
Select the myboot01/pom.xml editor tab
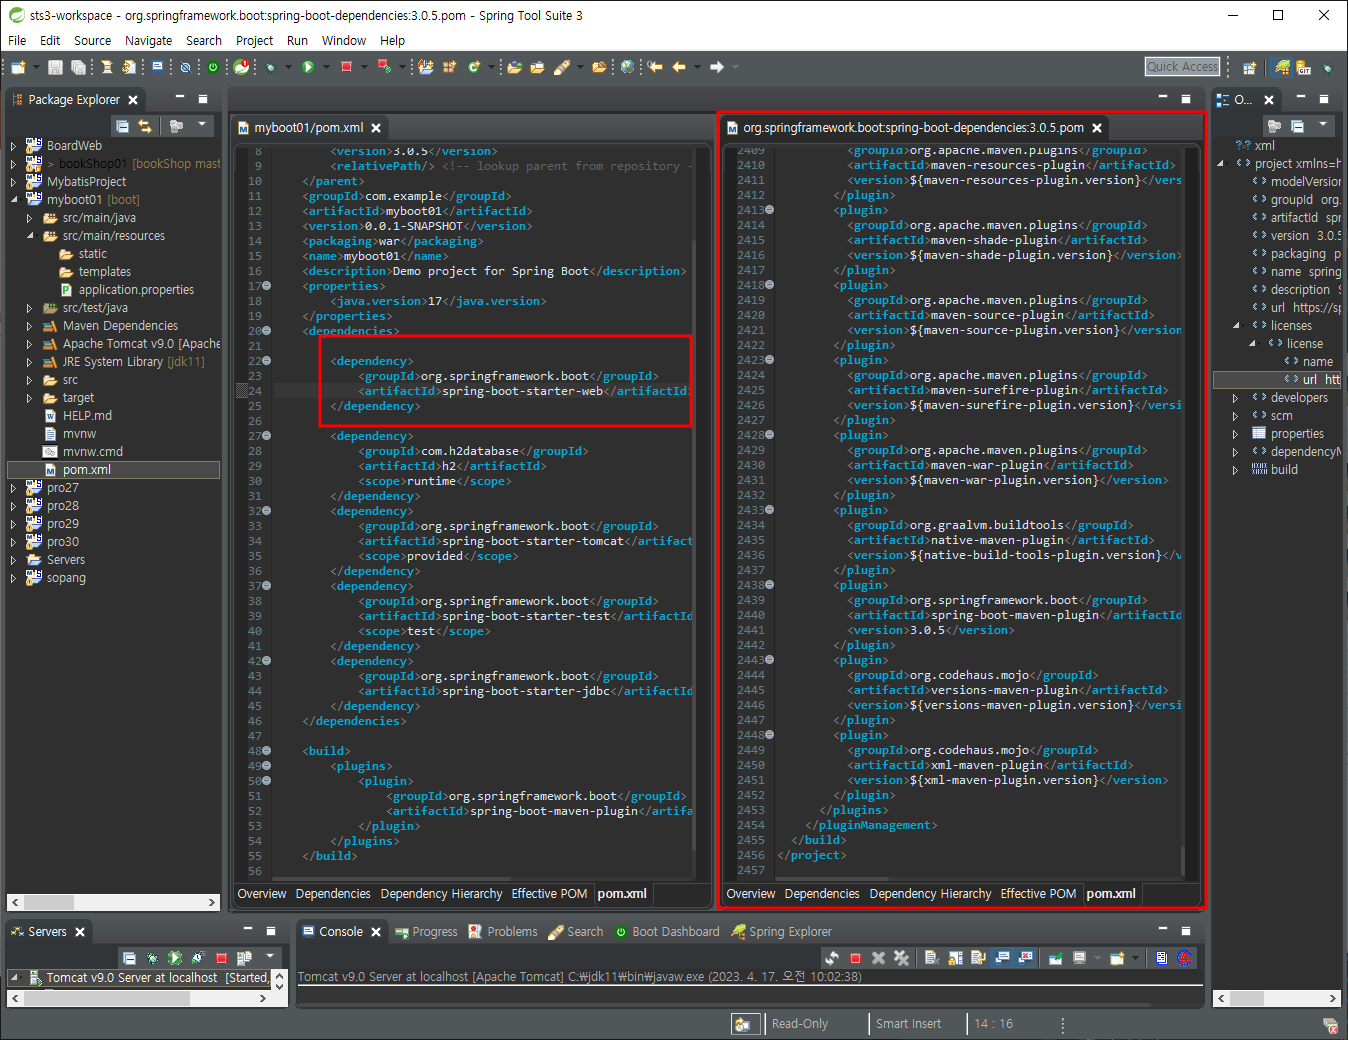click(x=308, y=128)
